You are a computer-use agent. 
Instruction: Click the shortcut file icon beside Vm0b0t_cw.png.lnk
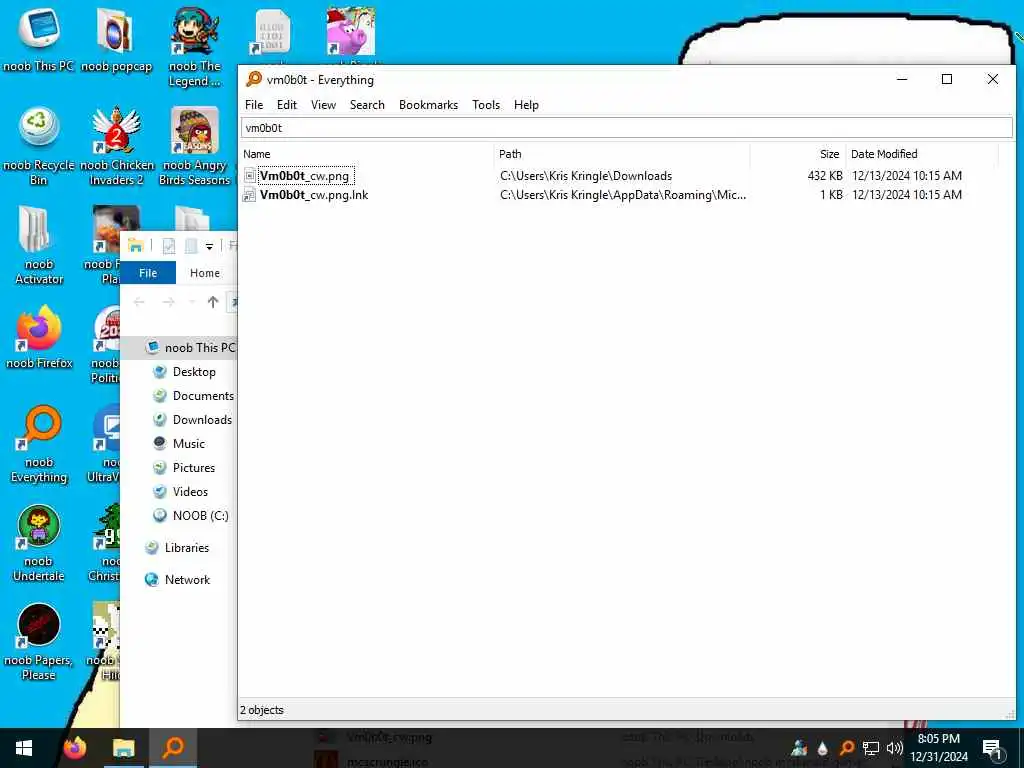249,195
